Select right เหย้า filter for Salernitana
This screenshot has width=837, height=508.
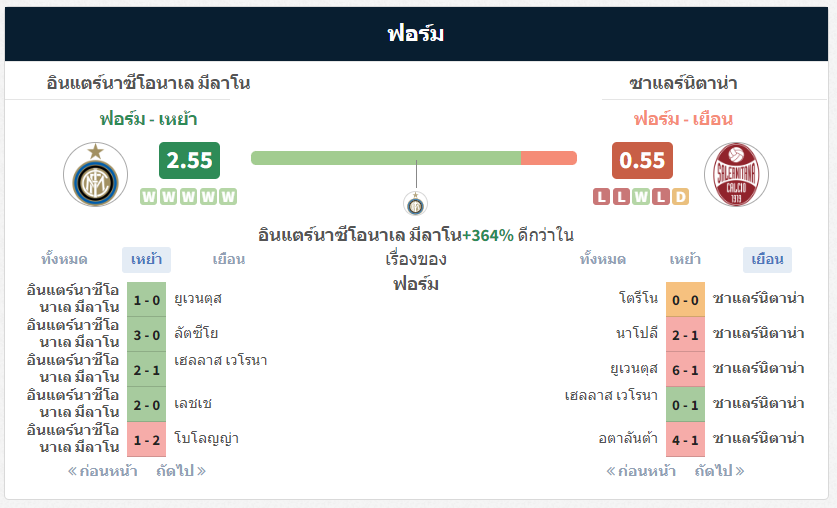coord(685,260)
